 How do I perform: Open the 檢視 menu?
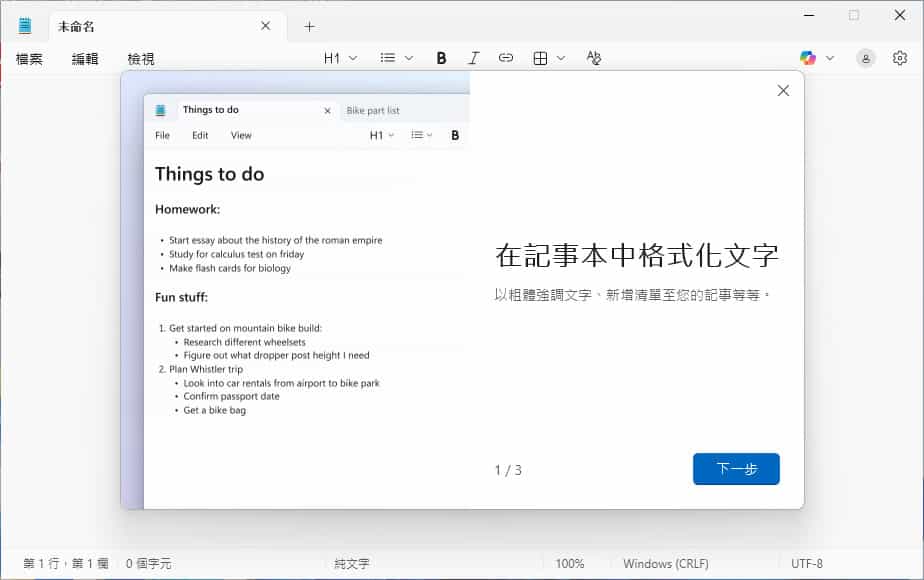(x=140, y=58)
